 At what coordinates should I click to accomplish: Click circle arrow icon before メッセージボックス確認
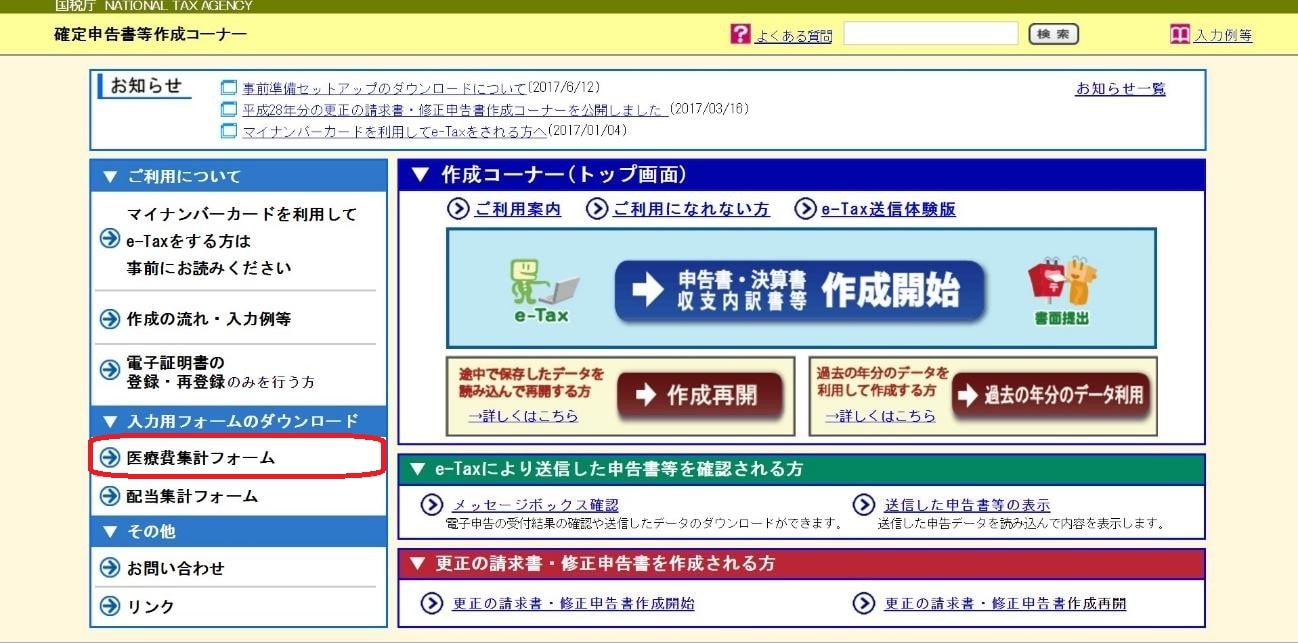click(x=432, y=505)
